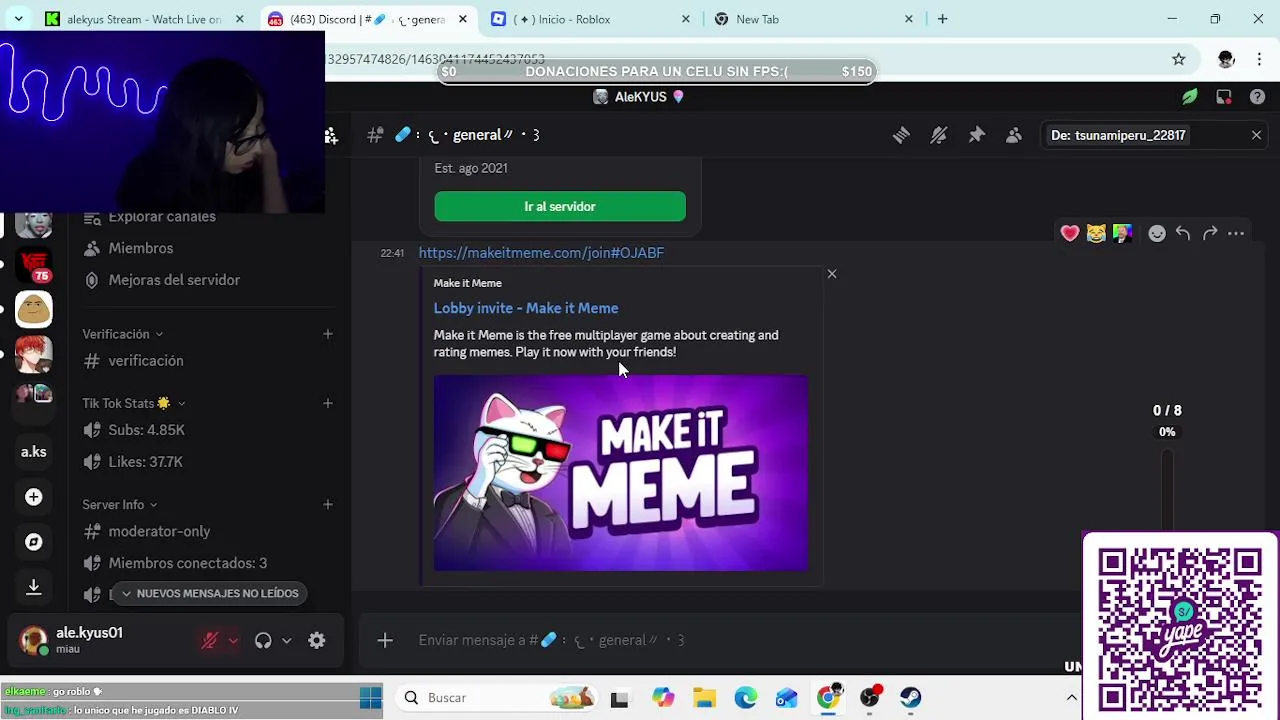Clear the 'De: tsunamiperu_22817' search filter
Image resolution: width=1280 pixels, height=720 pixels.
click(1256, 135)
